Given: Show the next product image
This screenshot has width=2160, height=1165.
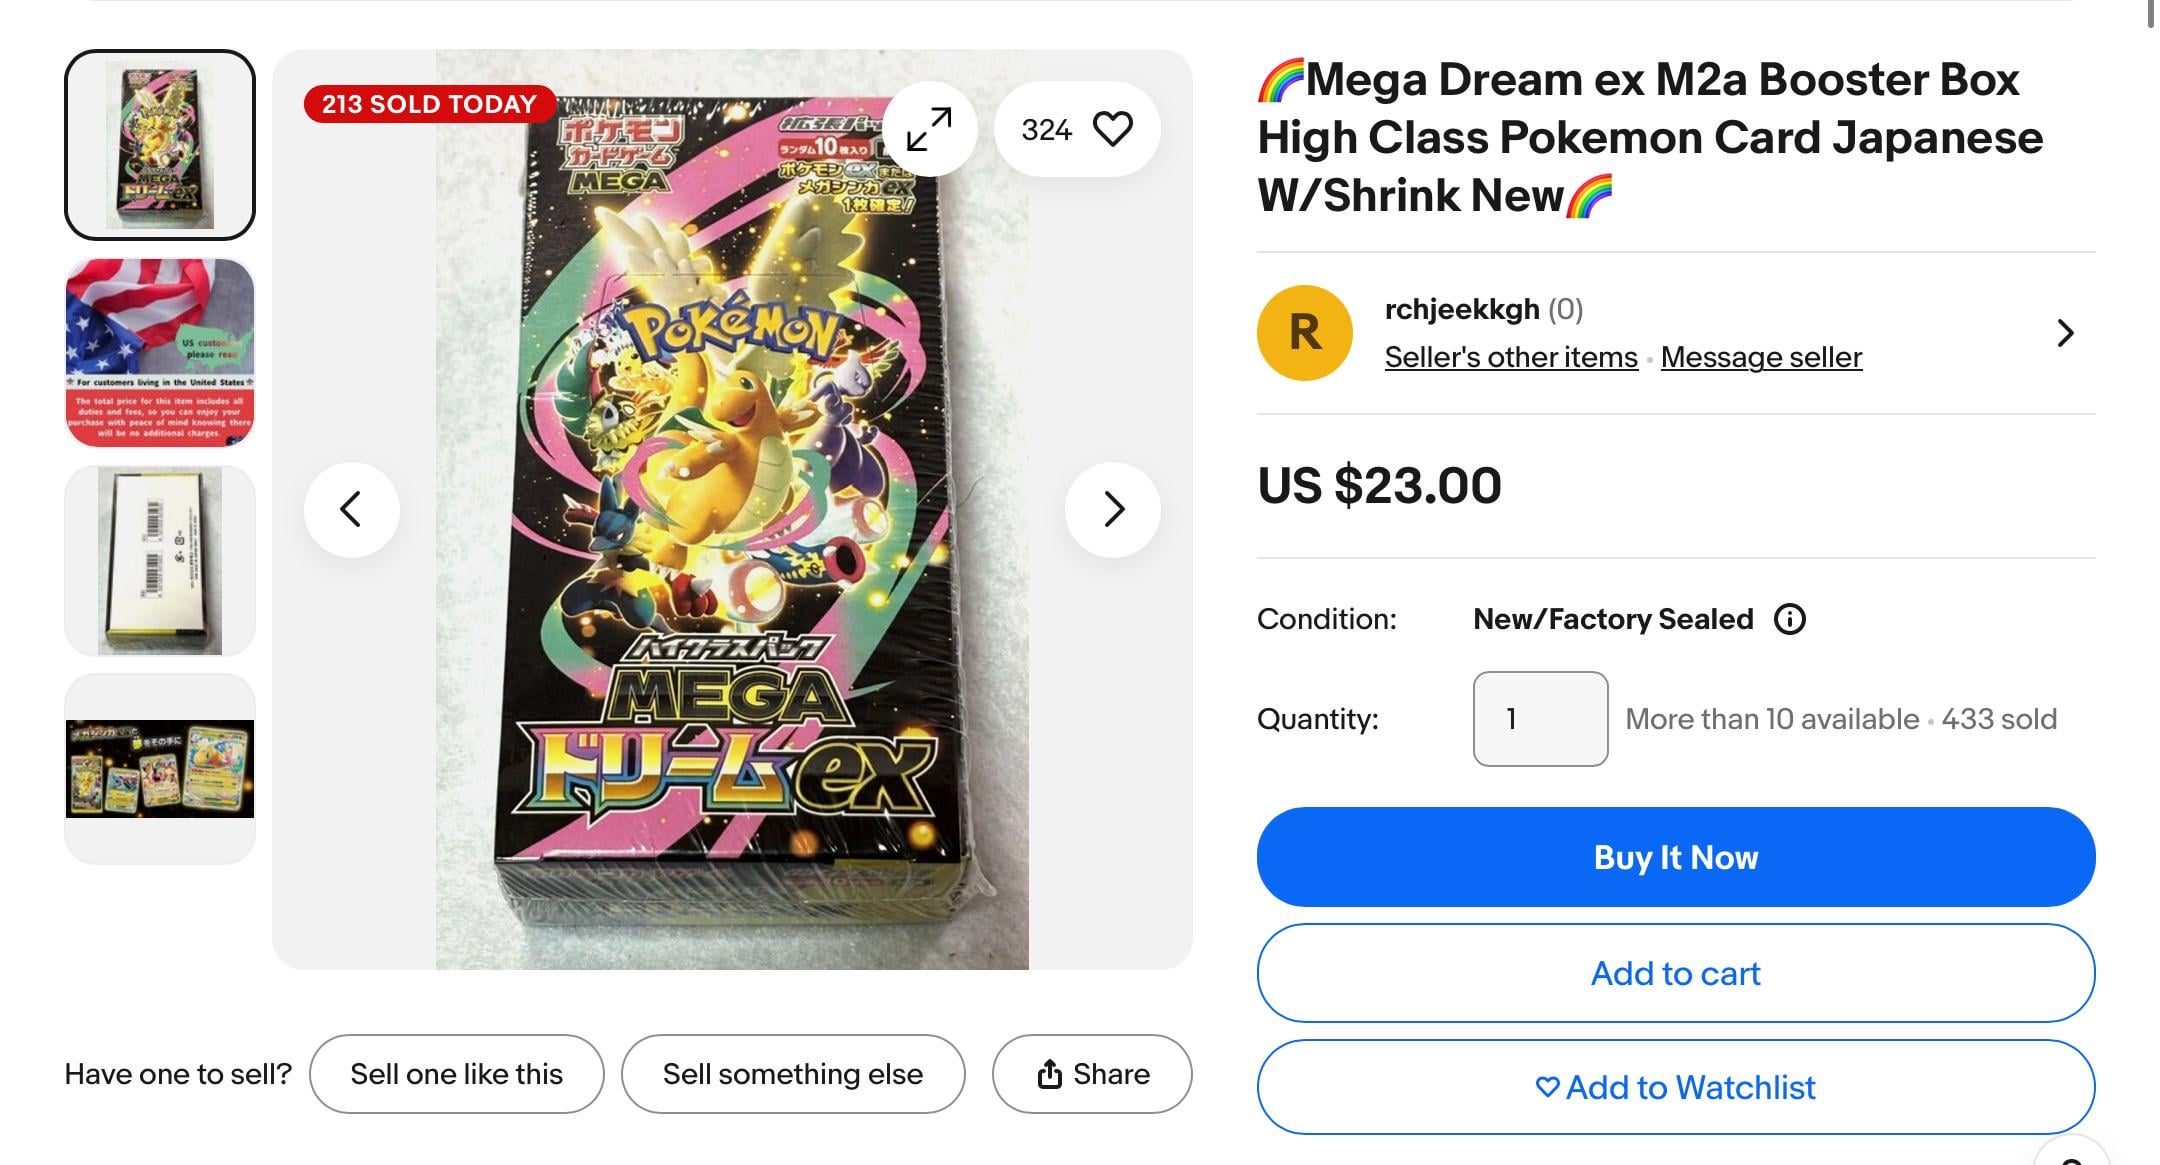Looking at the screenshot, I should pos(1113,510).
